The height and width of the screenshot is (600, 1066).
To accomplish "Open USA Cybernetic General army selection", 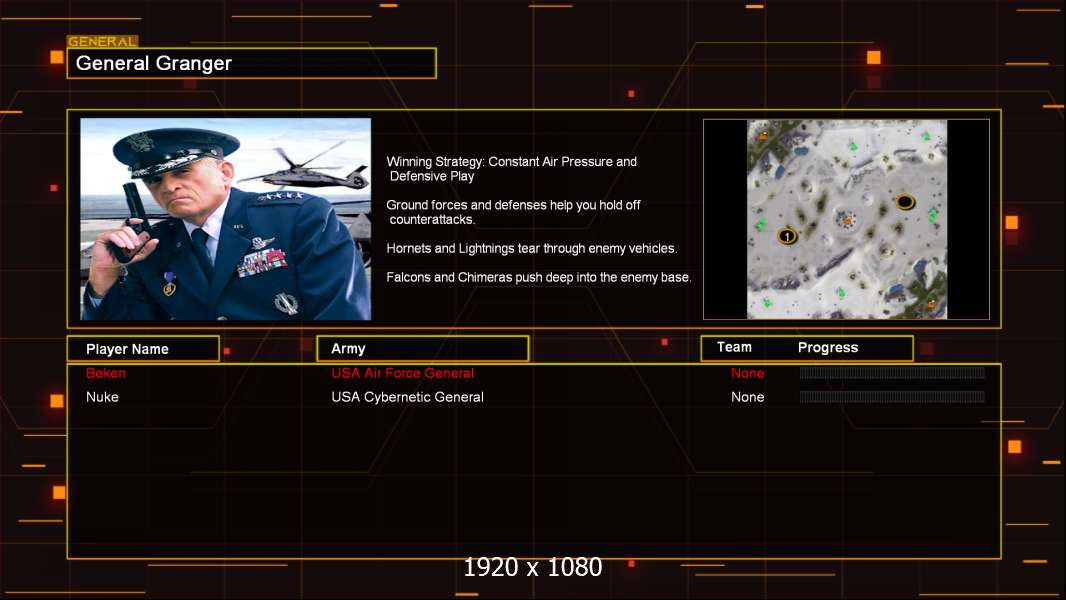I will click(x=407, y=397).
